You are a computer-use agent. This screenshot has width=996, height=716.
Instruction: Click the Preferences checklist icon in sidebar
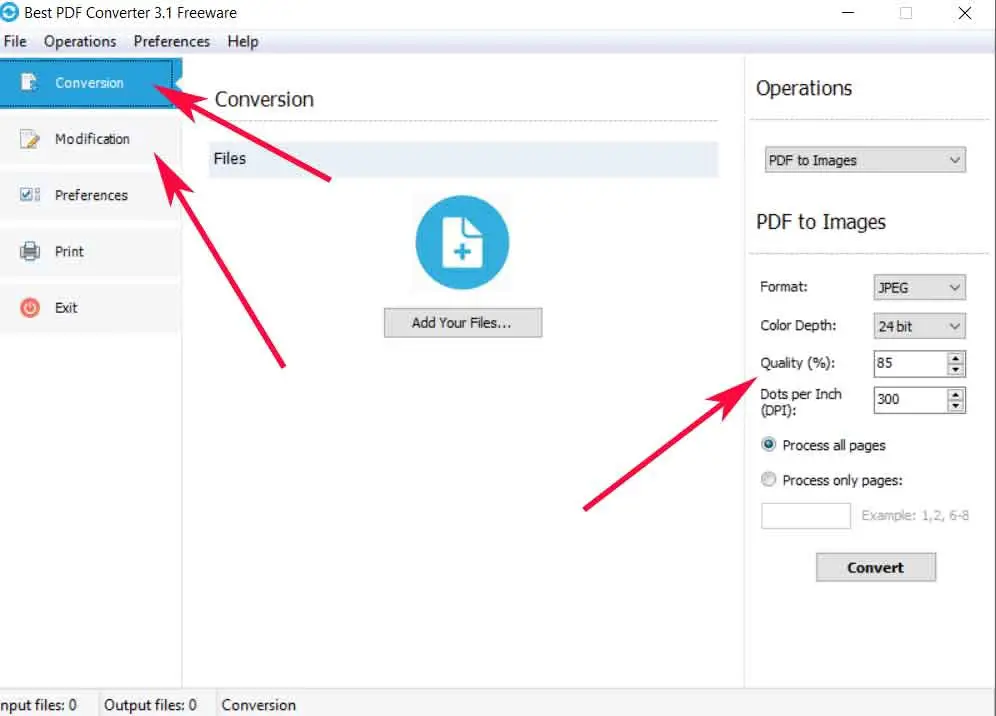point(29,194)
